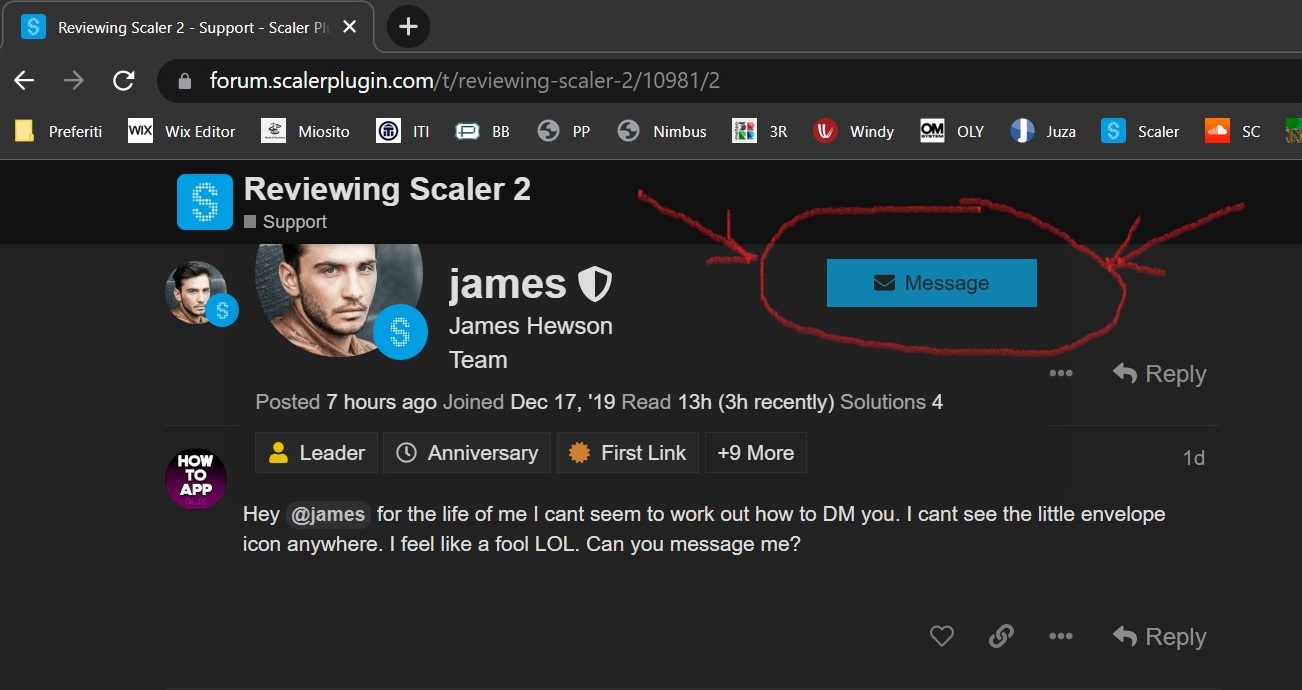Open the ITI bookmark

[403, 131]
